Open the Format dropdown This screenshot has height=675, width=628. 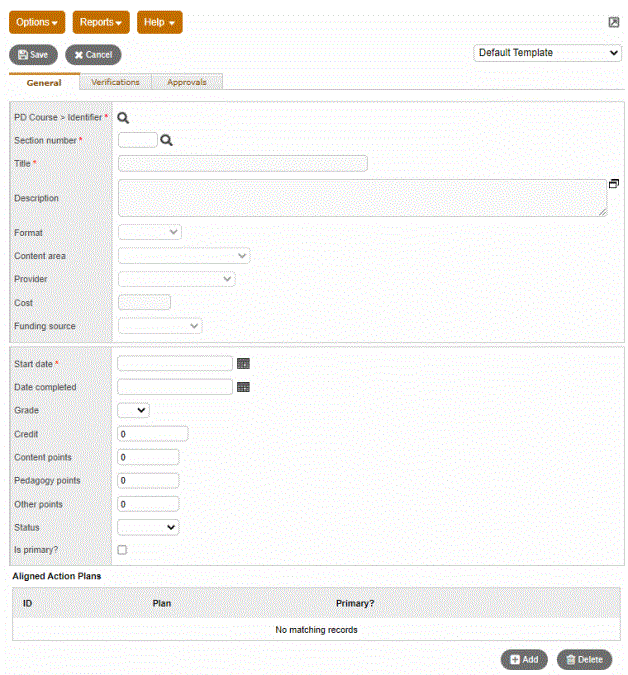click(150, 232)
